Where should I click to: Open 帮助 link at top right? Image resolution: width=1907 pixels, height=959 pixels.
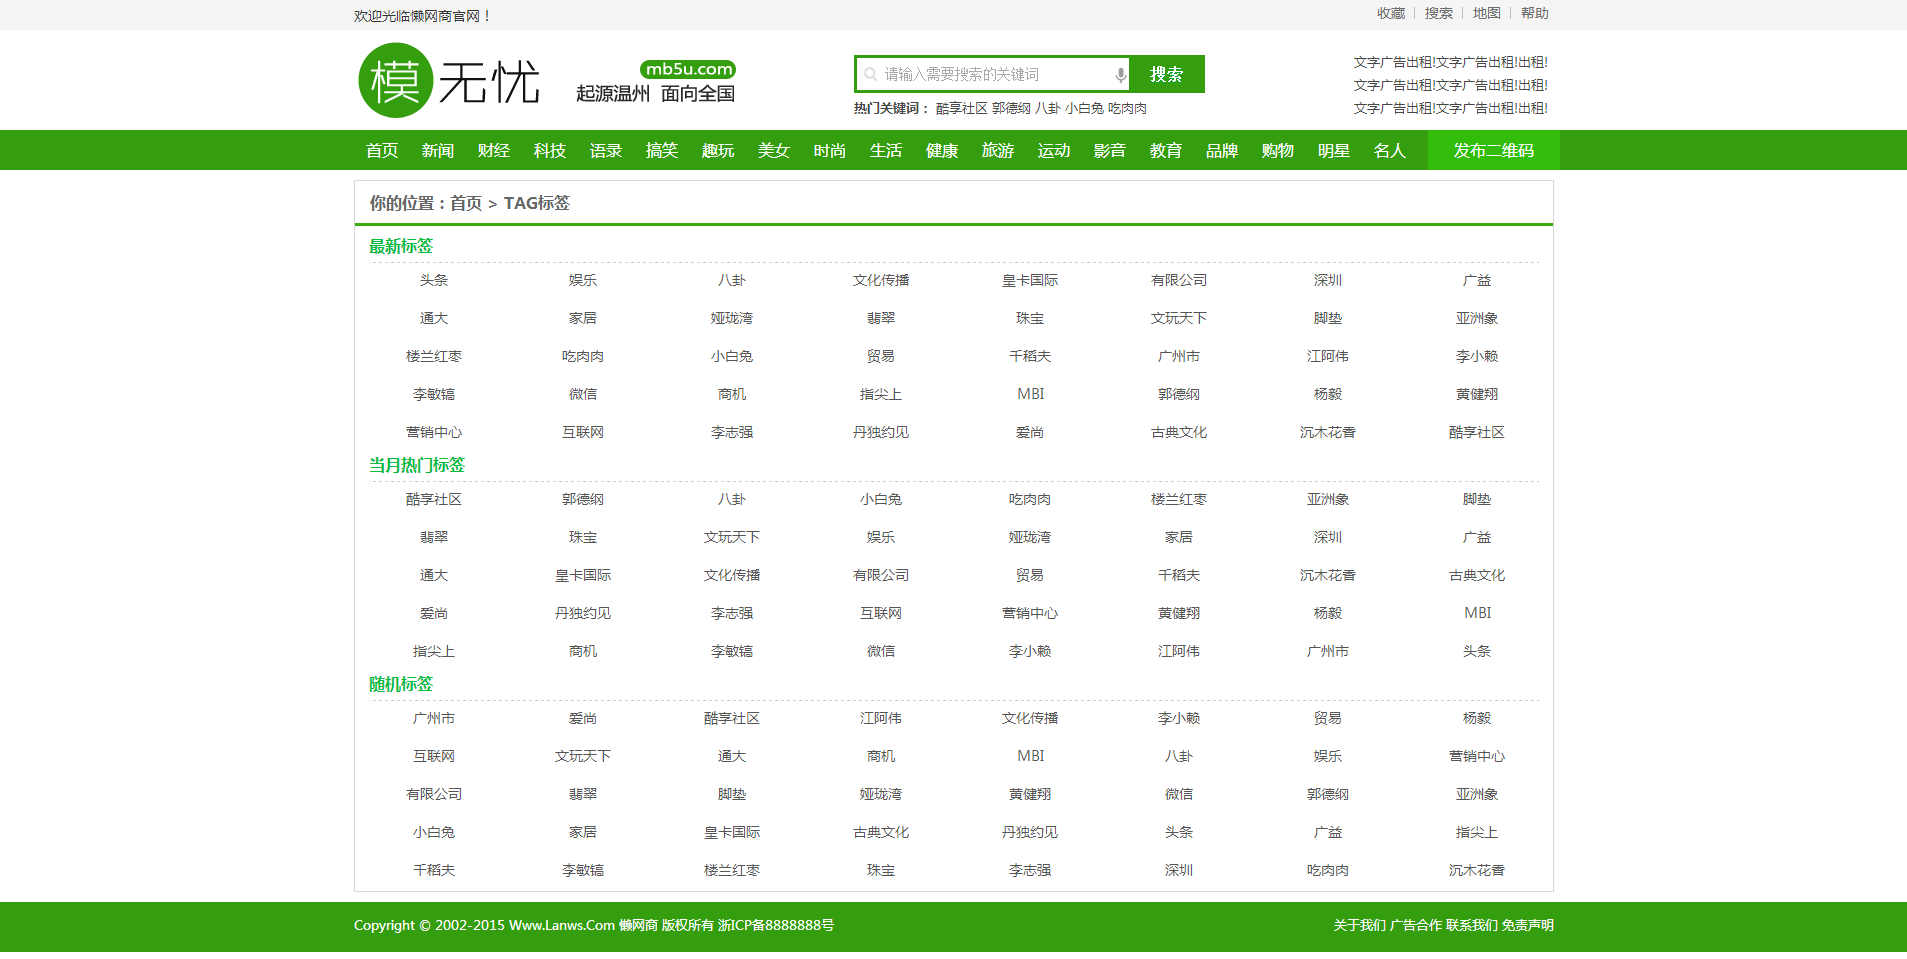click(1534, 14)
